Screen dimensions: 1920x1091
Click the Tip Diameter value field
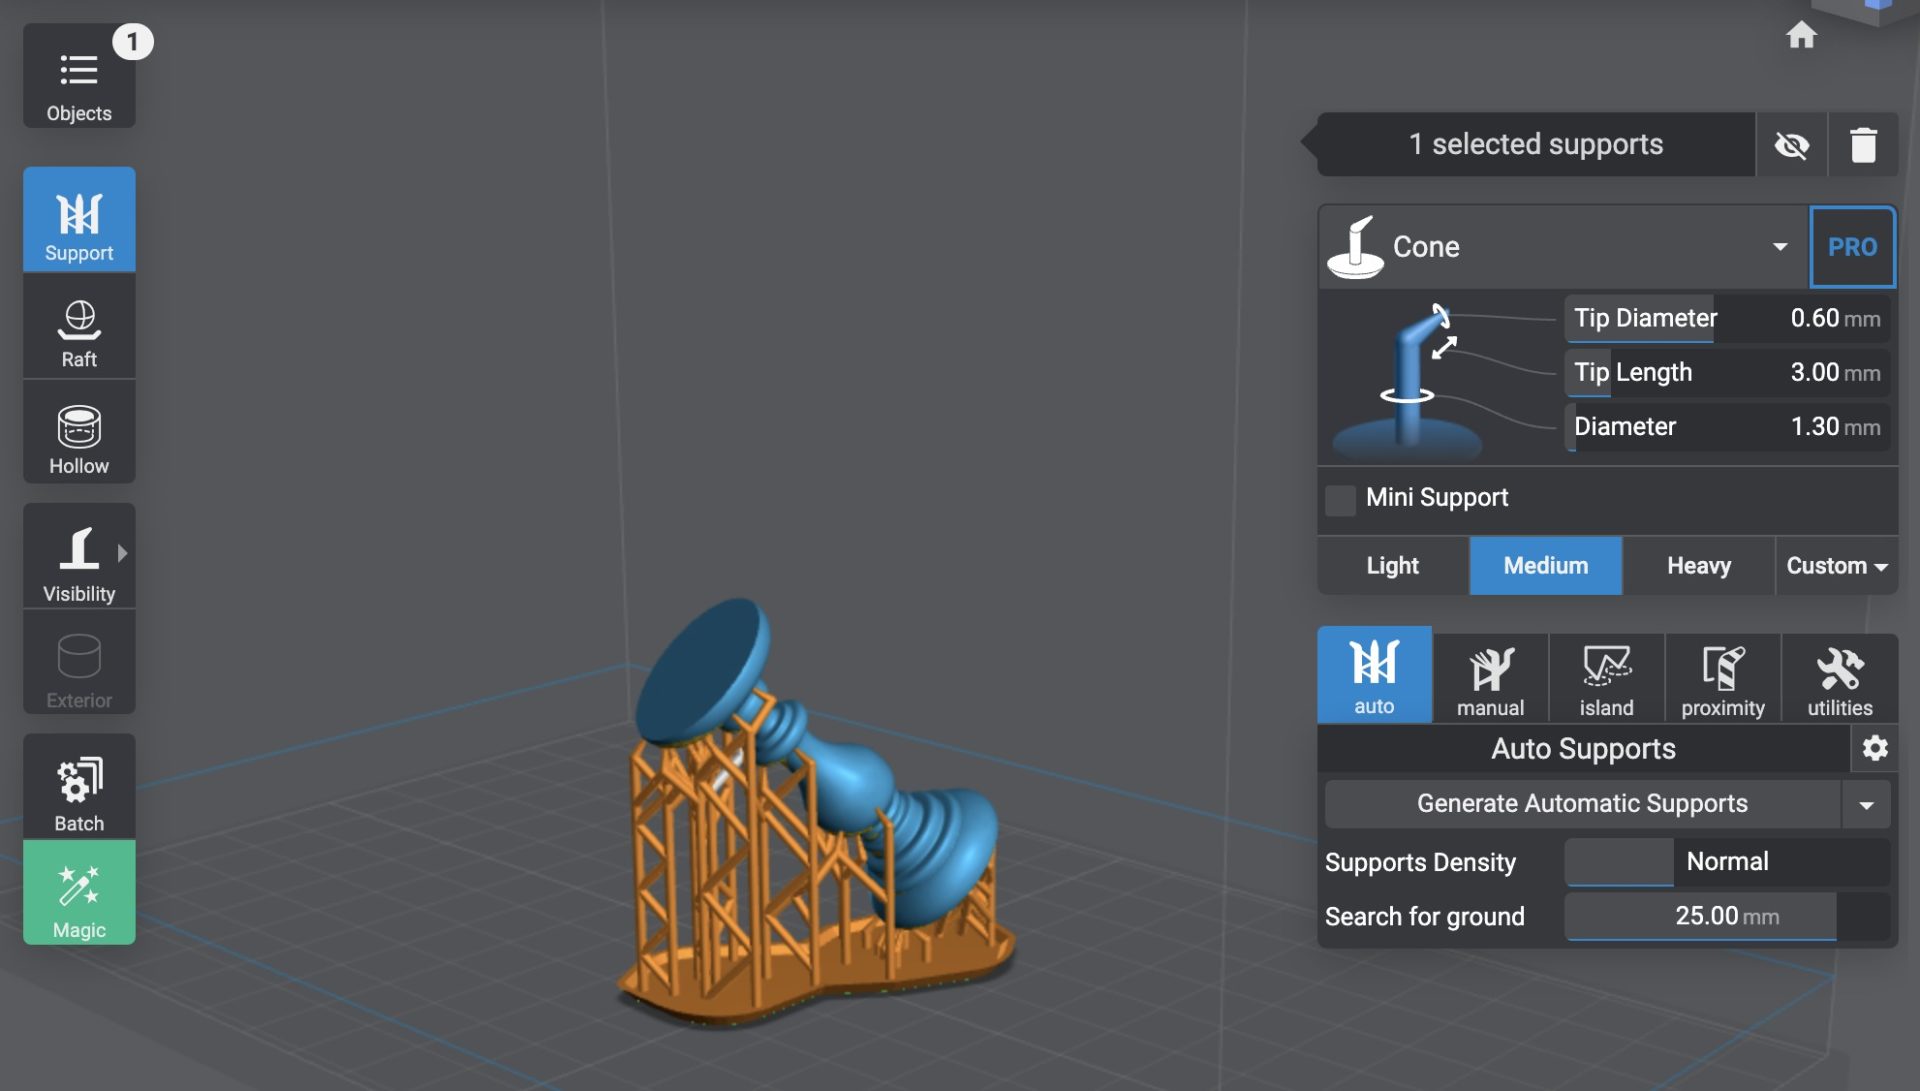pyautogui.click(x=1813, y=318)
